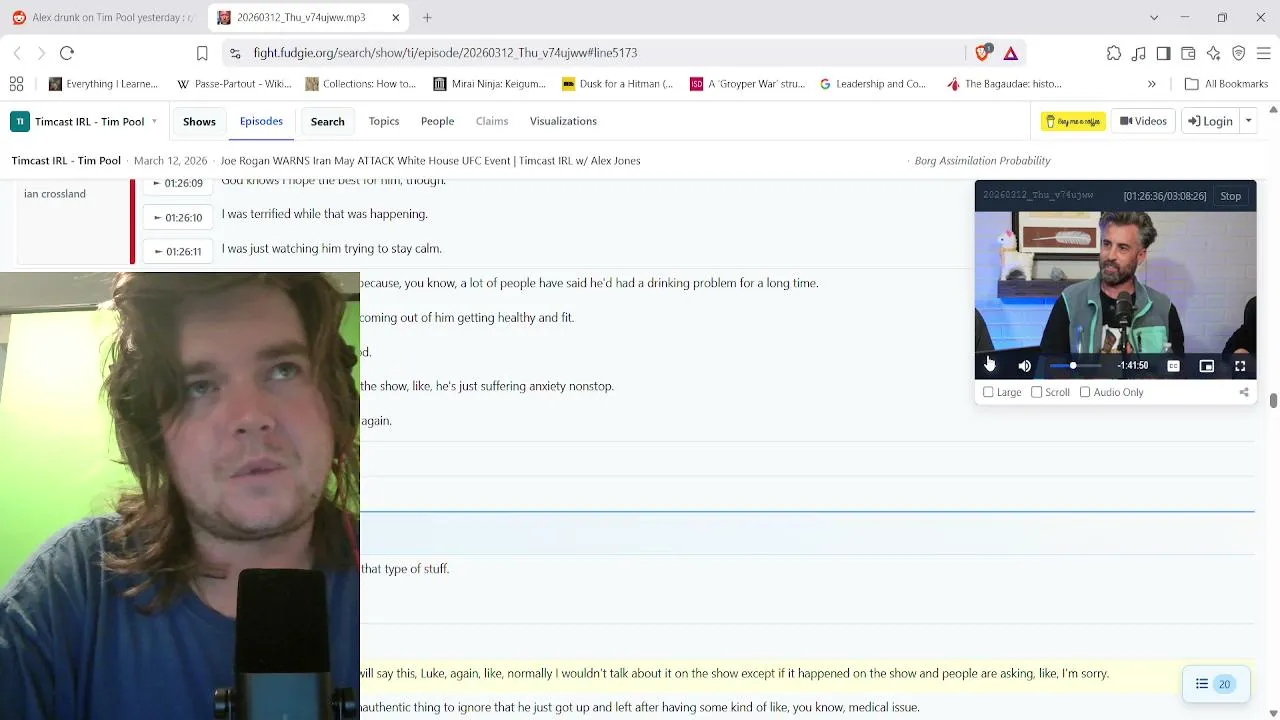The image size is (1280, 720).
Task: Mute the video player volume
Action: click(x=1024, y=366)
